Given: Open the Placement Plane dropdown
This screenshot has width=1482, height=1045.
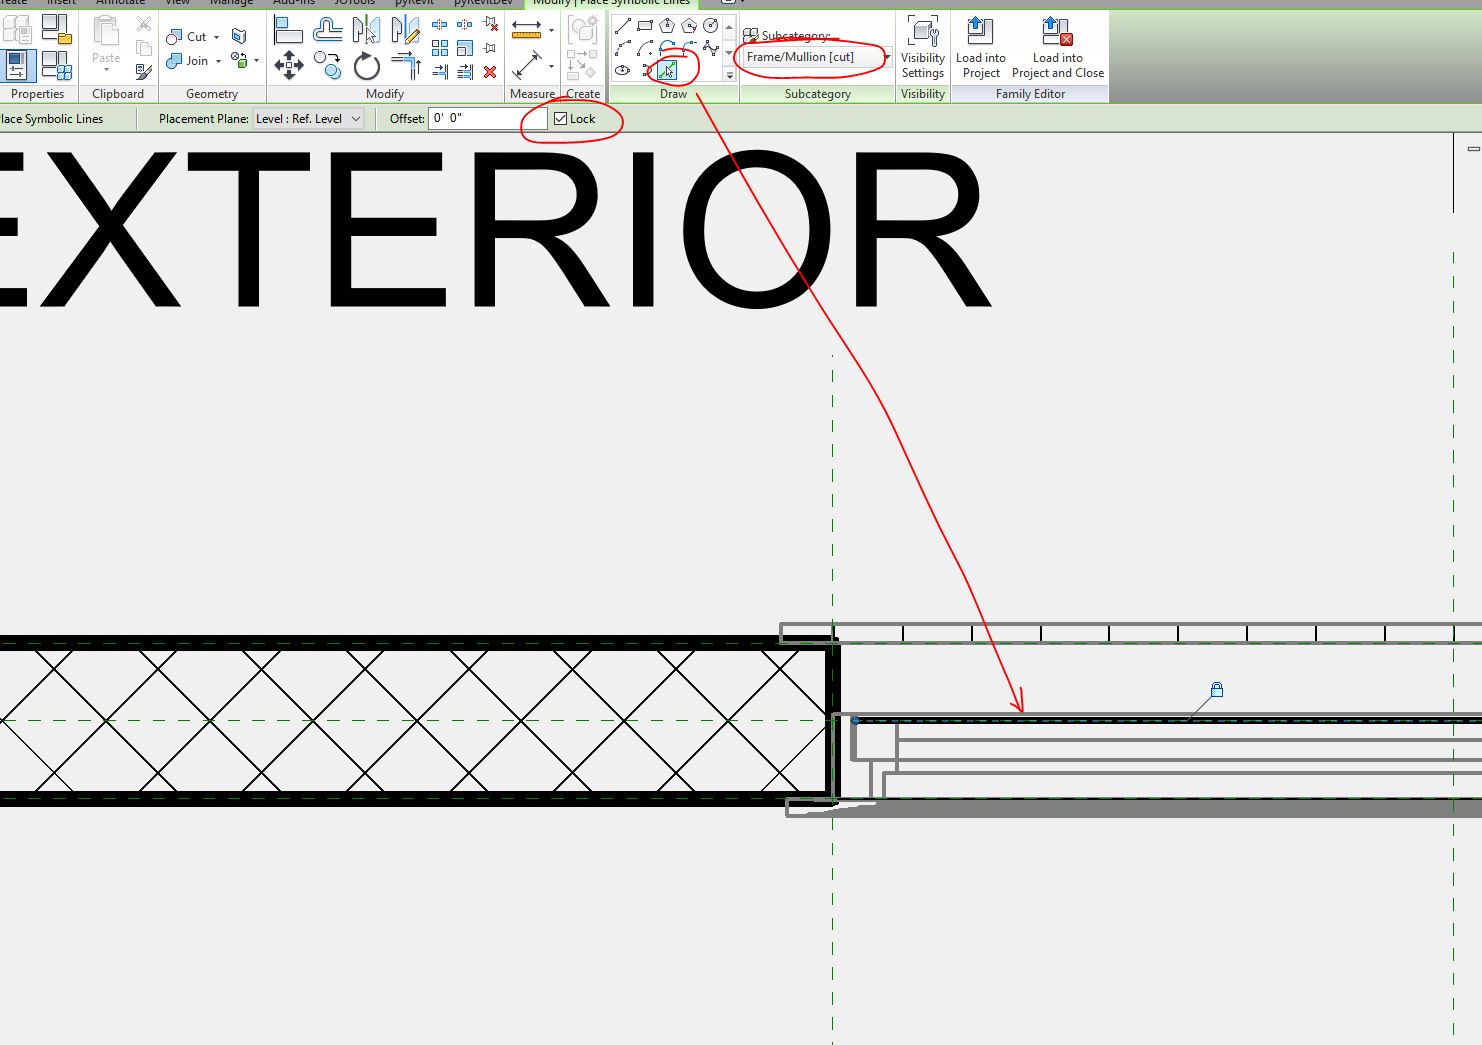Looking at the screenshot, I should (308, 119).
